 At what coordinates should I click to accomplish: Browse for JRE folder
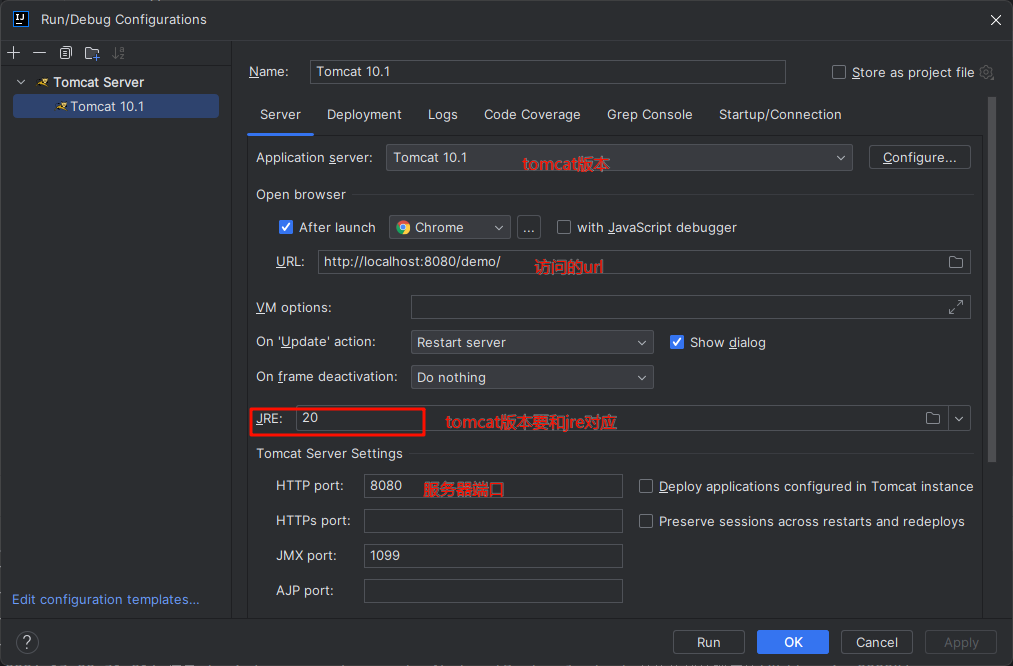click(x=932, y=419)
